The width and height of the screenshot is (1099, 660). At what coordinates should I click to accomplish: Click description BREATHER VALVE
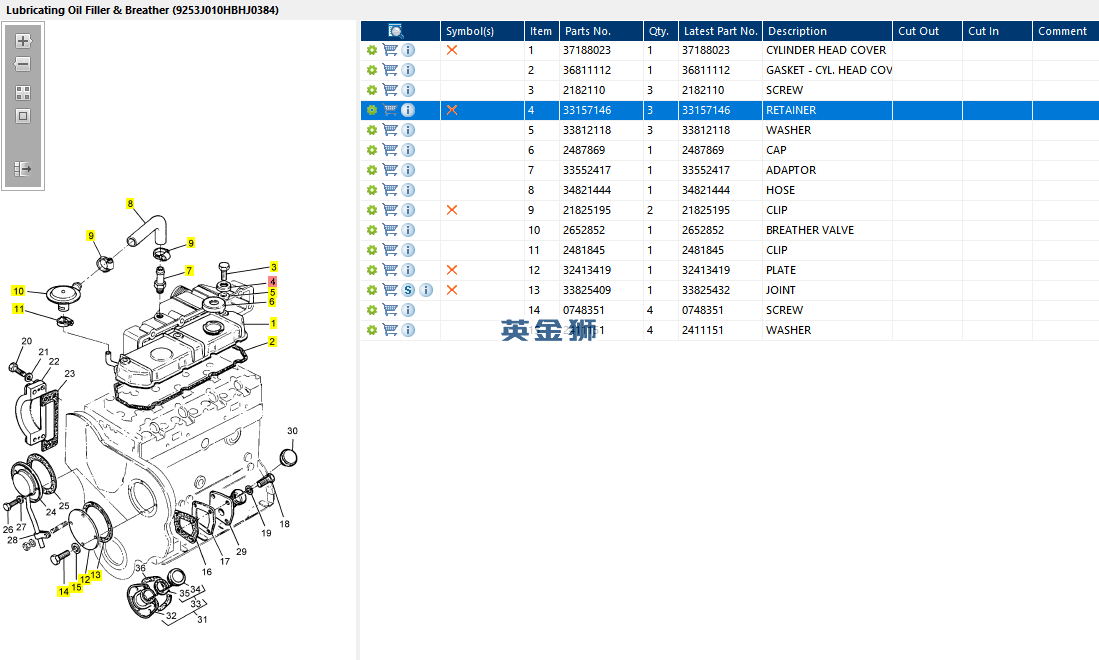click(810, 231)
